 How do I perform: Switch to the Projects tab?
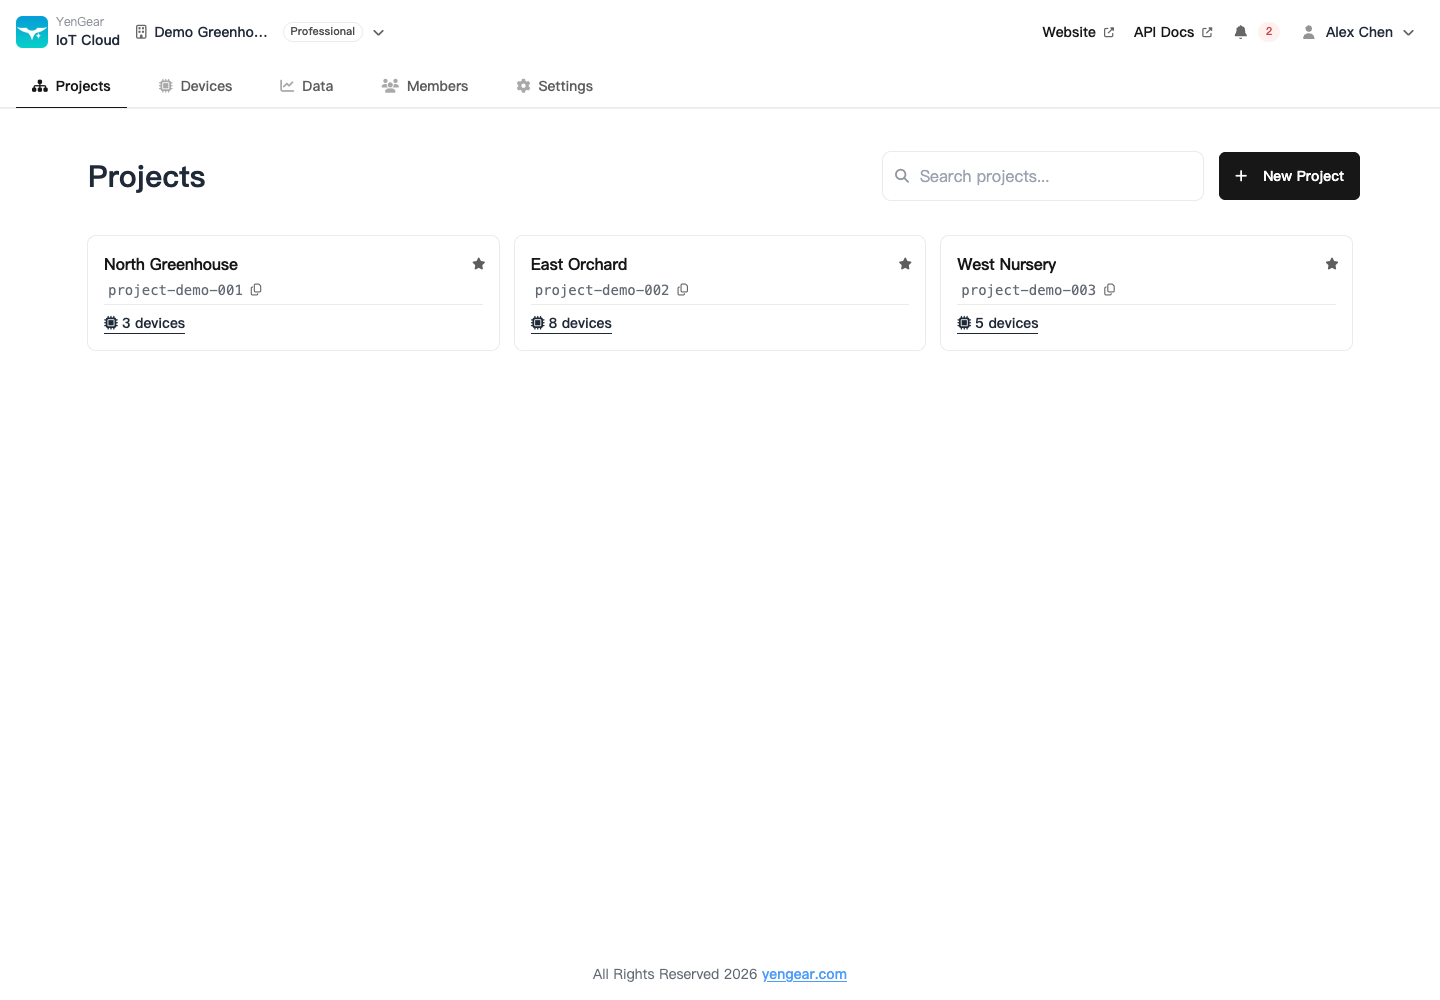[x=71, y=86]
